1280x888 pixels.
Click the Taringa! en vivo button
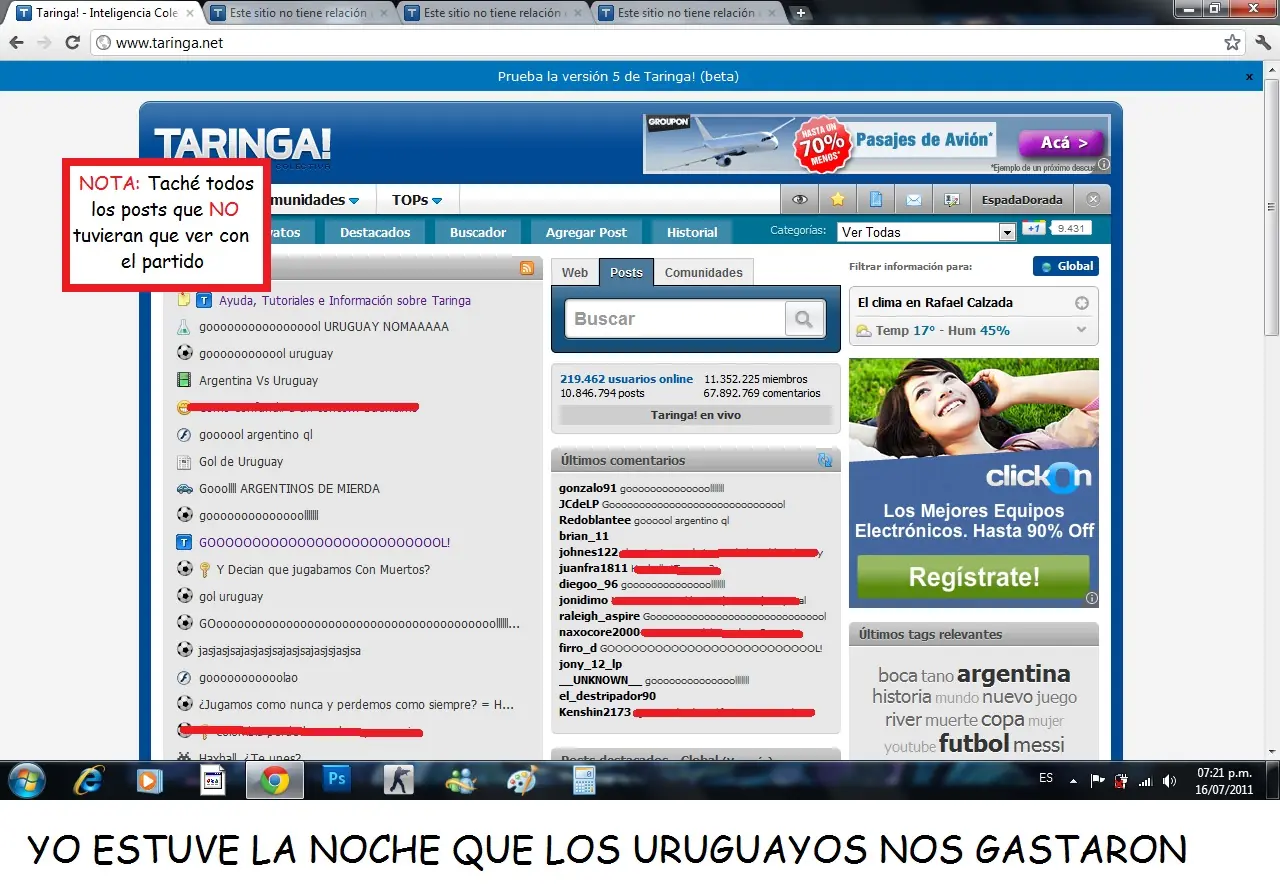[696, 415]
